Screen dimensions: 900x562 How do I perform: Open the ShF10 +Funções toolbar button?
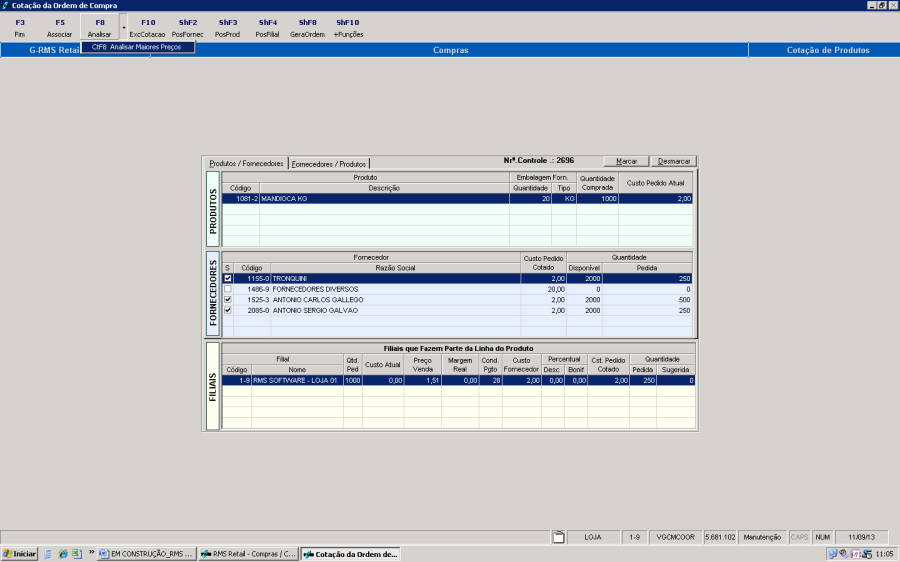point(348,27)
